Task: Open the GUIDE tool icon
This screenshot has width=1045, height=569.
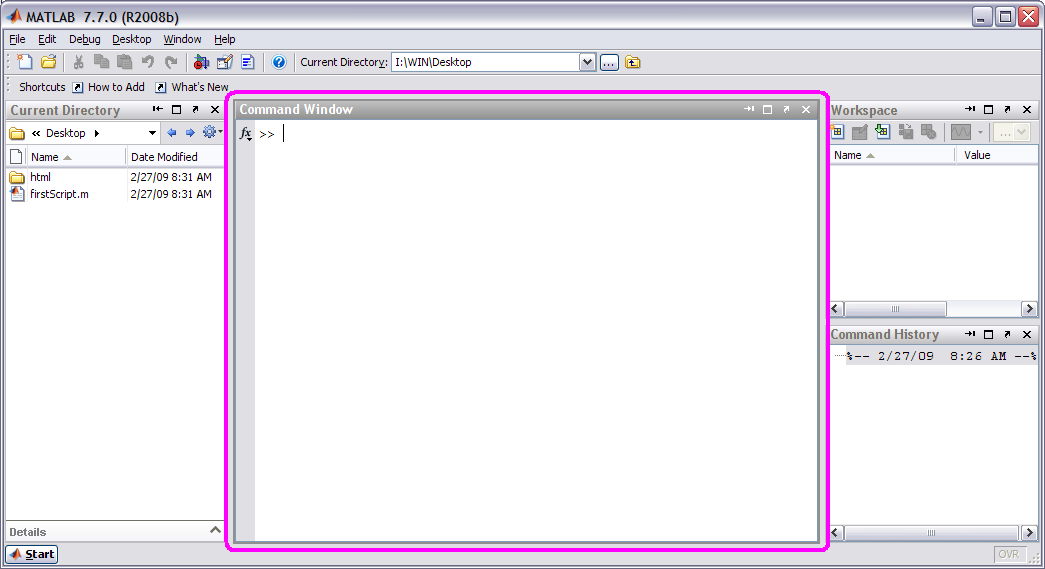Action: (225, 62)
